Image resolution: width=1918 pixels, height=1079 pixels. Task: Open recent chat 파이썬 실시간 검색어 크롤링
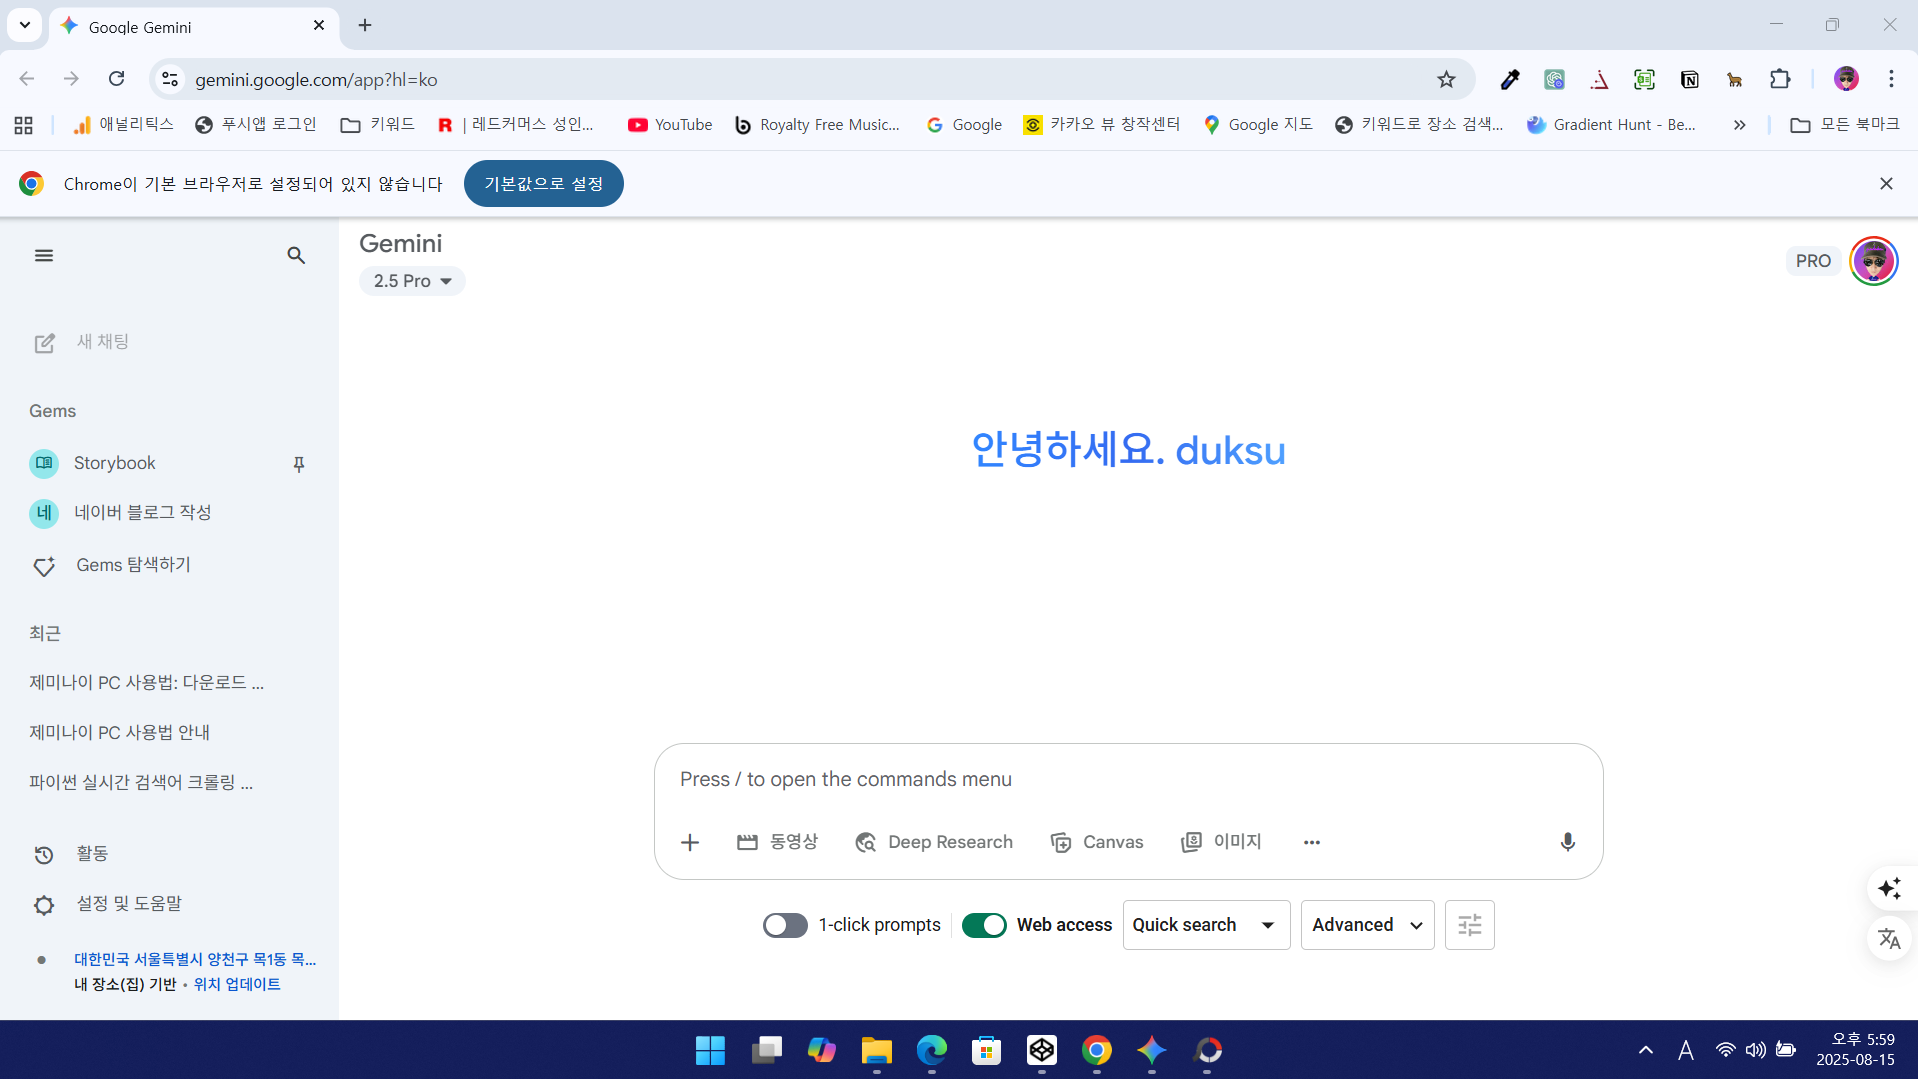141,782
